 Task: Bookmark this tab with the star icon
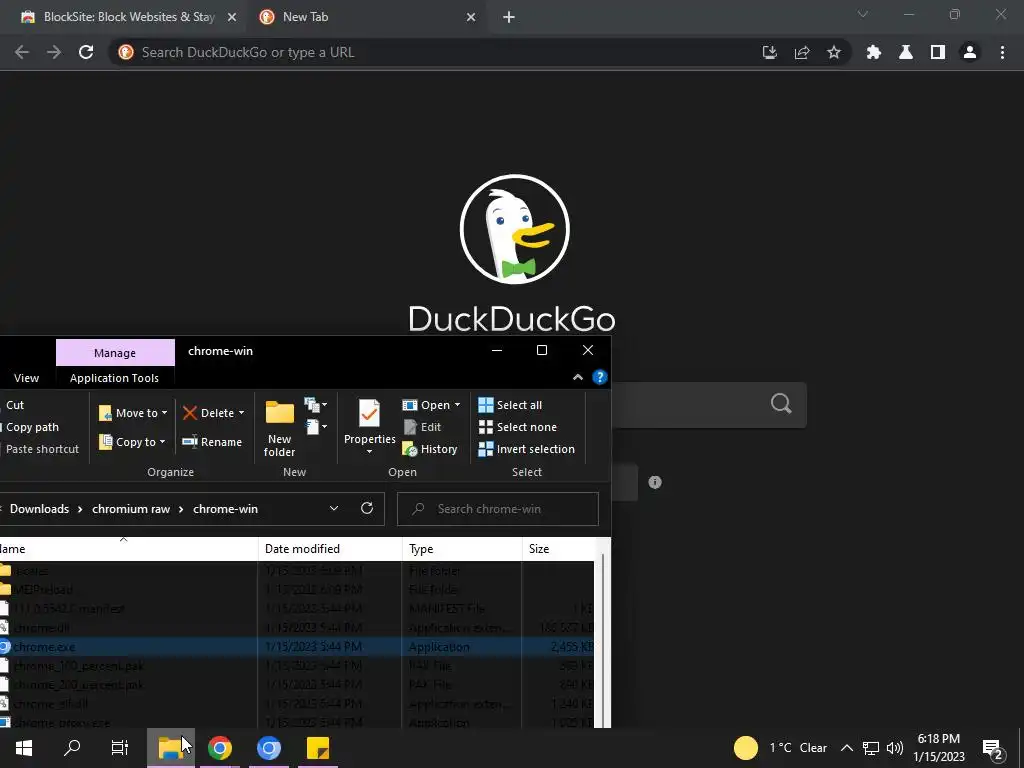pos(834,52)
